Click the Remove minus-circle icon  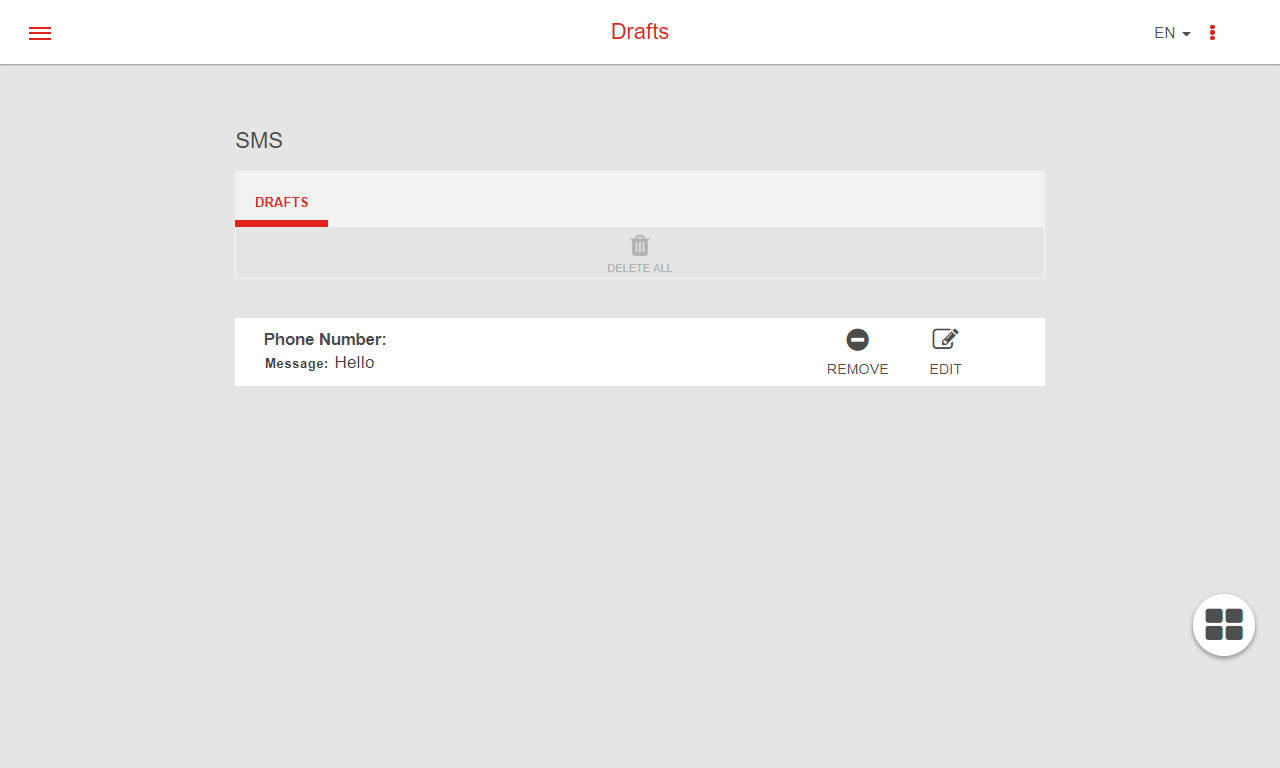(x=857, y=340)
